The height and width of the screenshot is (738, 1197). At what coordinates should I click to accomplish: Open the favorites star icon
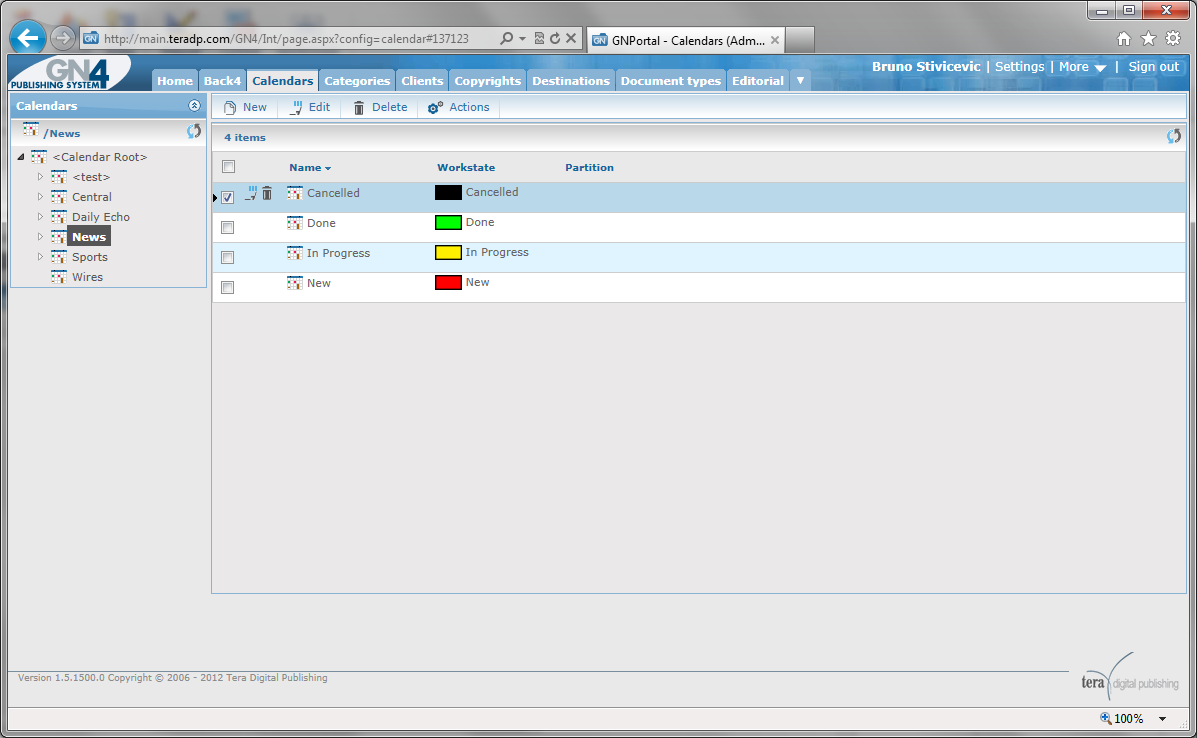pyautogui.click(x=1148, y=38)
